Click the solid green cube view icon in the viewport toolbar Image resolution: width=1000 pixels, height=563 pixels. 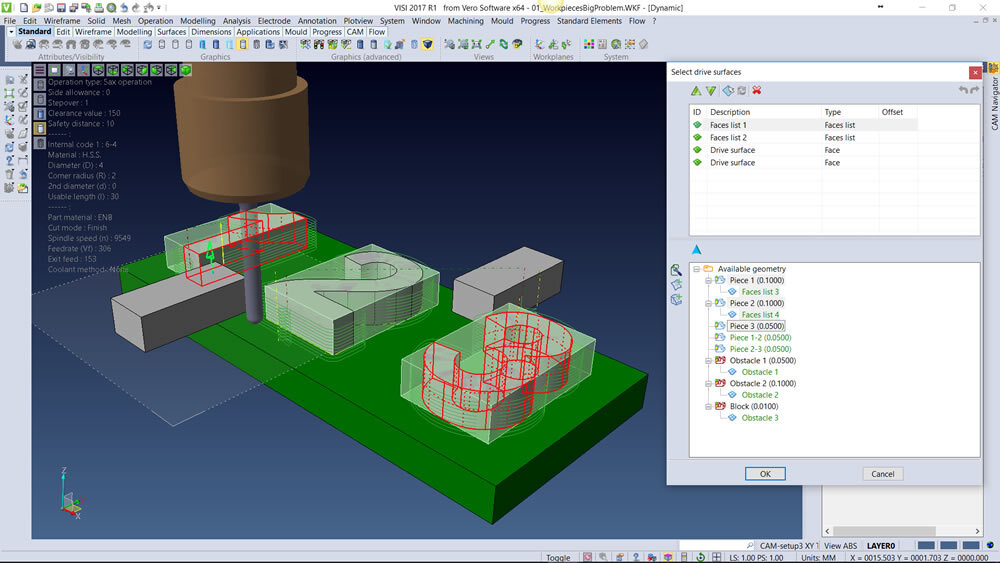click(186, 69)
